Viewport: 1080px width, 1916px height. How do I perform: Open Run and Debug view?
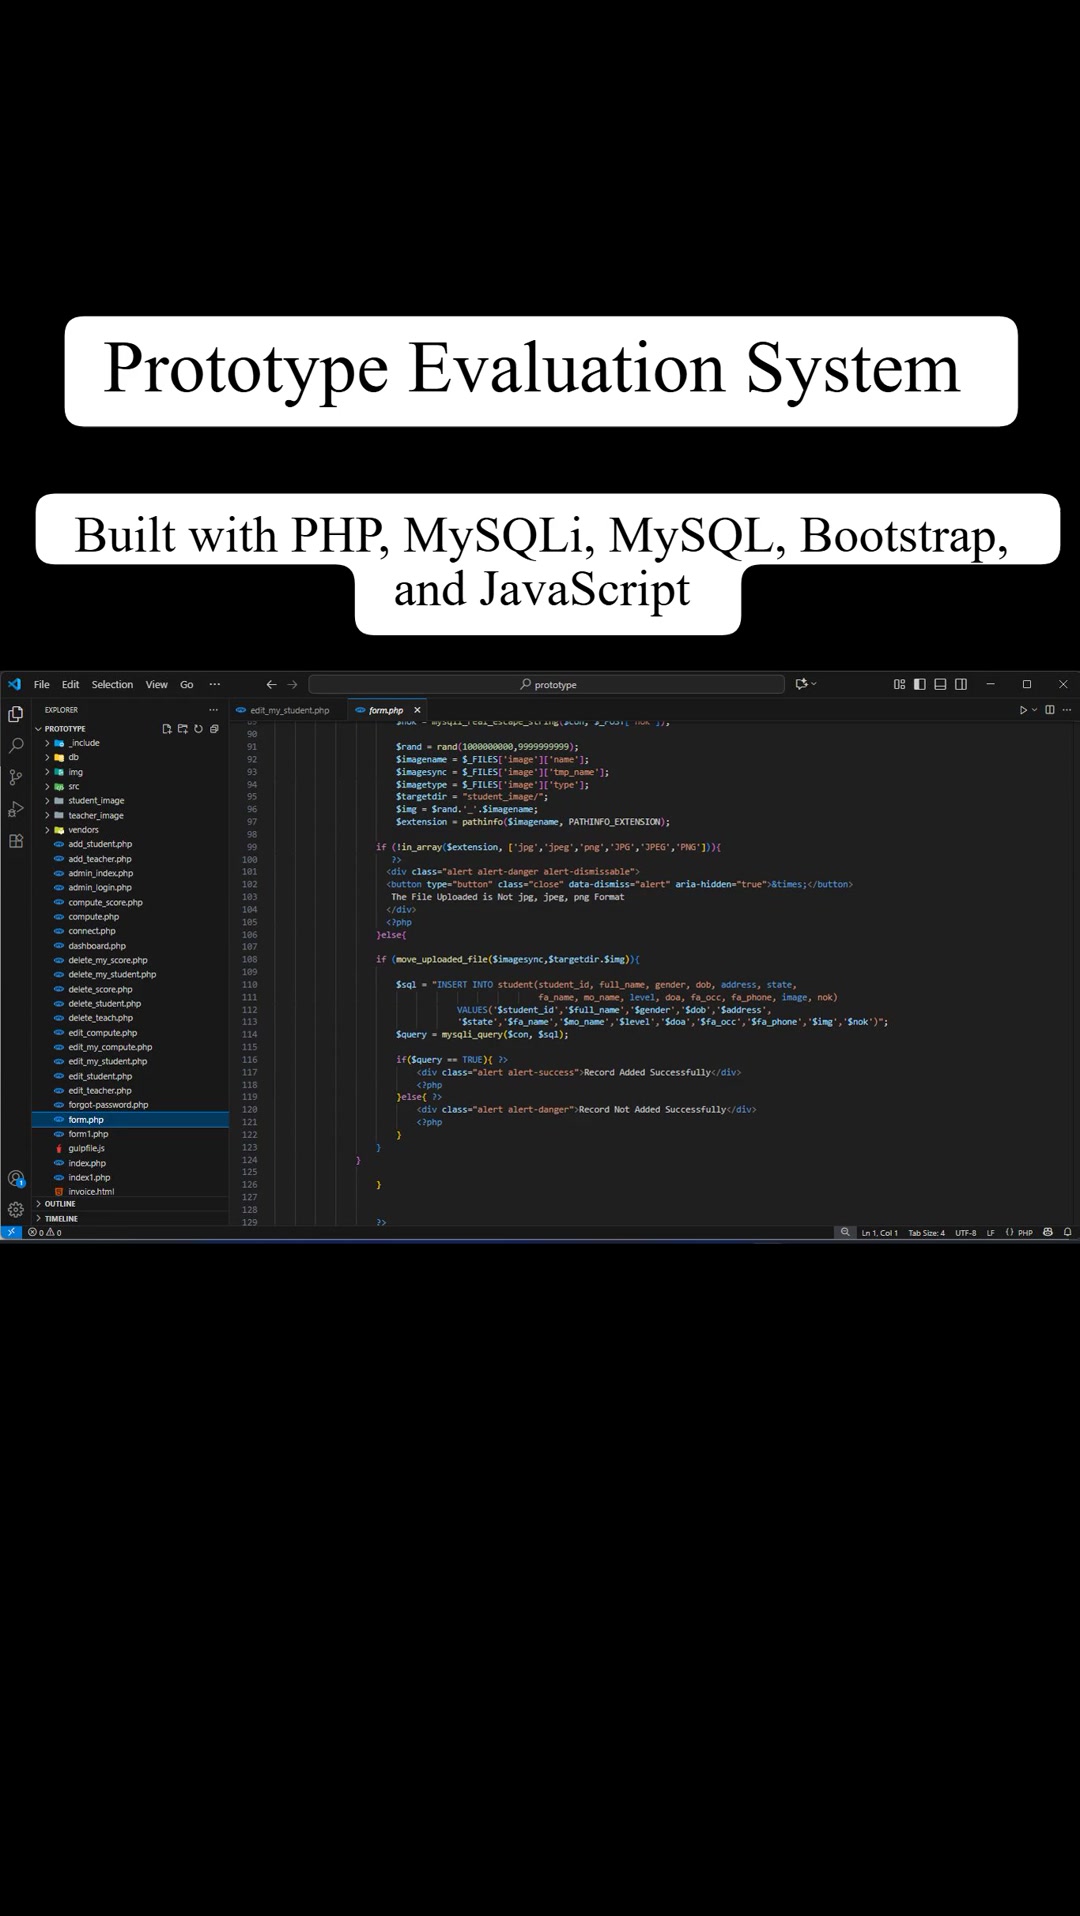point(16,809)
